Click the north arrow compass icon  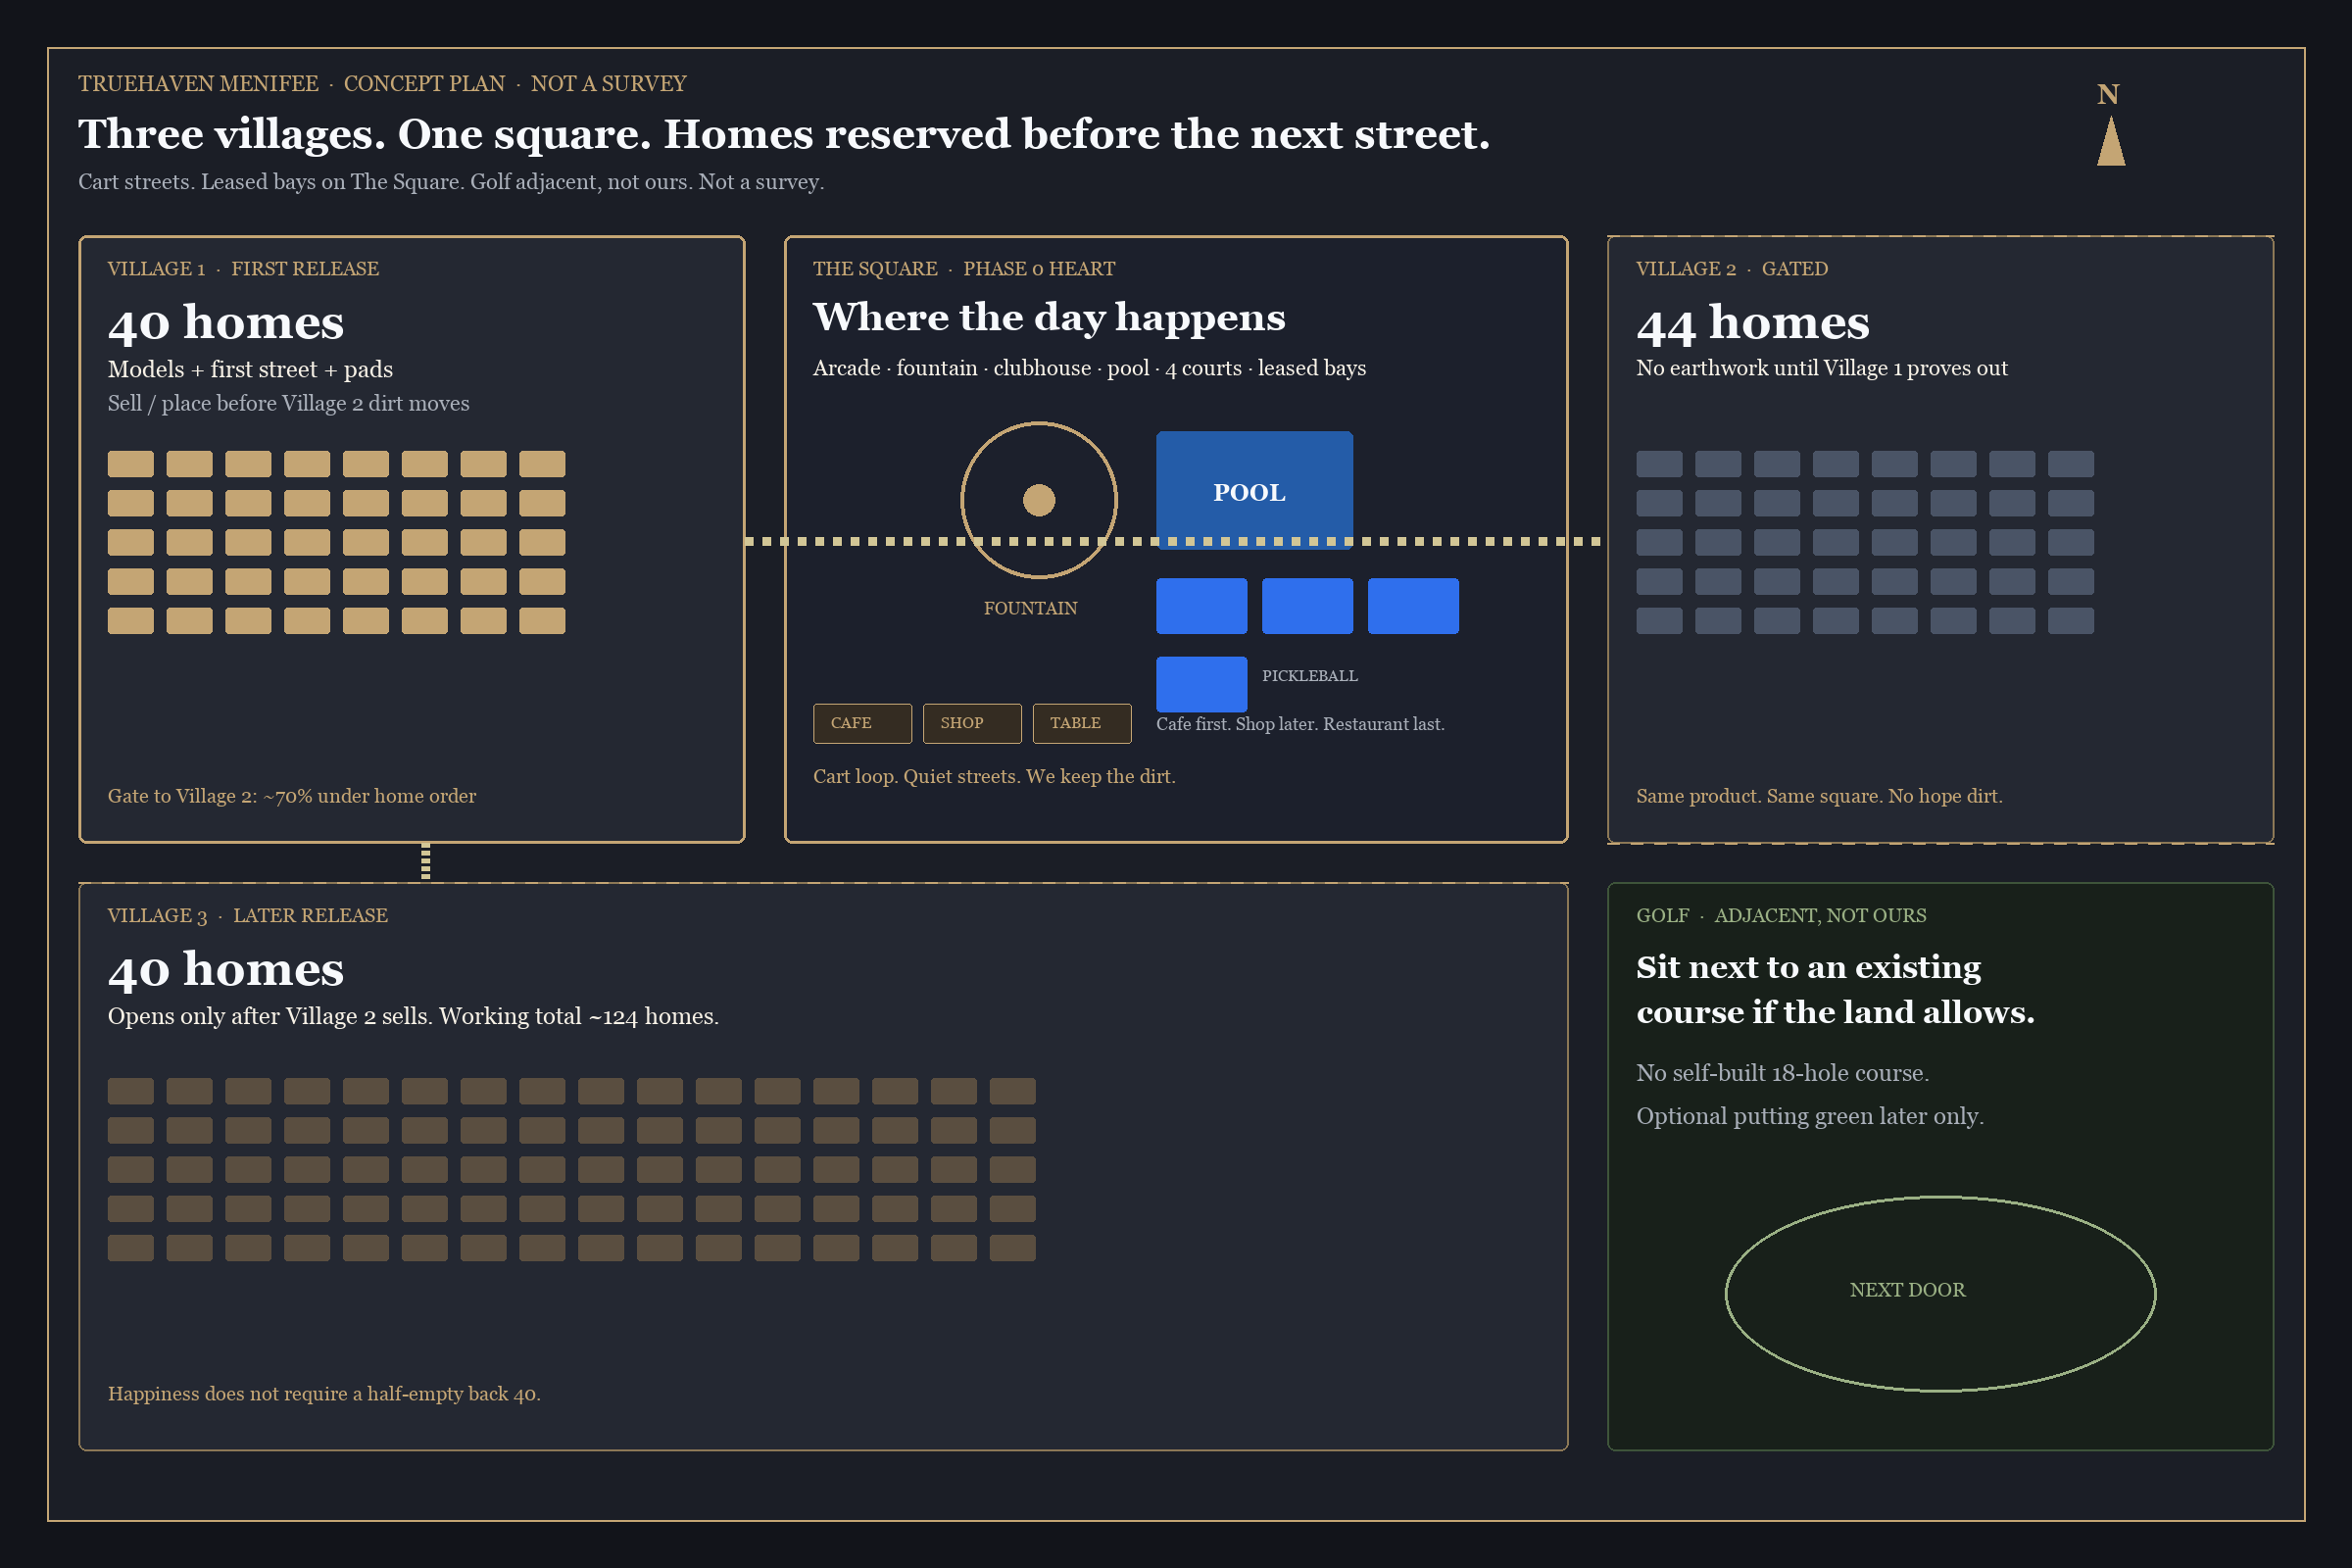(2110, 125)
